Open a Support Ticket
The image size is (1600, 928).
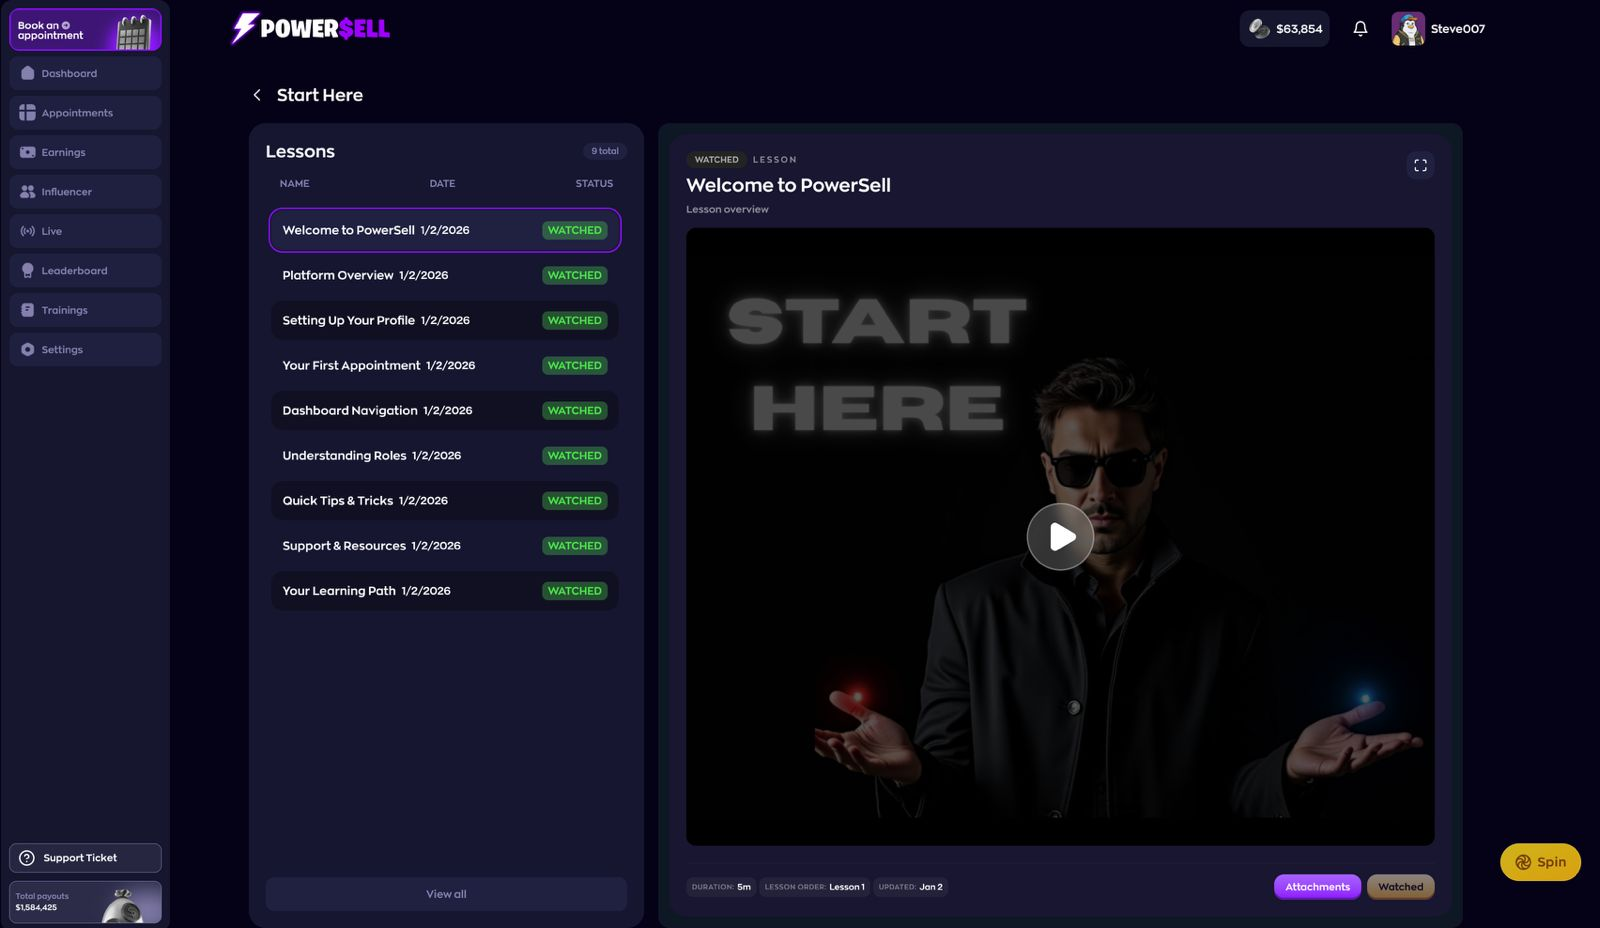(x=85, y=858)
